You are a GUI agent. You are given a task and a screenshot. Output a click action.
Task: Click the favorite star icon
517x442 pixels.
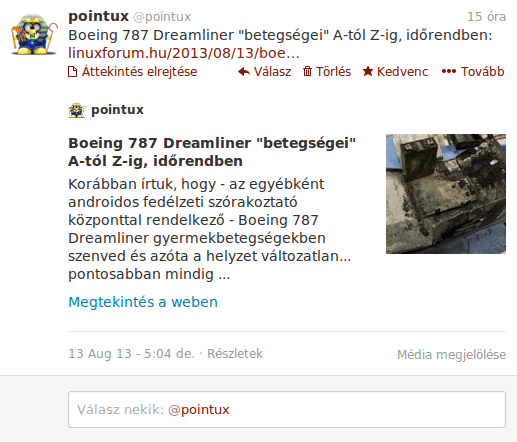pos(368,71)
